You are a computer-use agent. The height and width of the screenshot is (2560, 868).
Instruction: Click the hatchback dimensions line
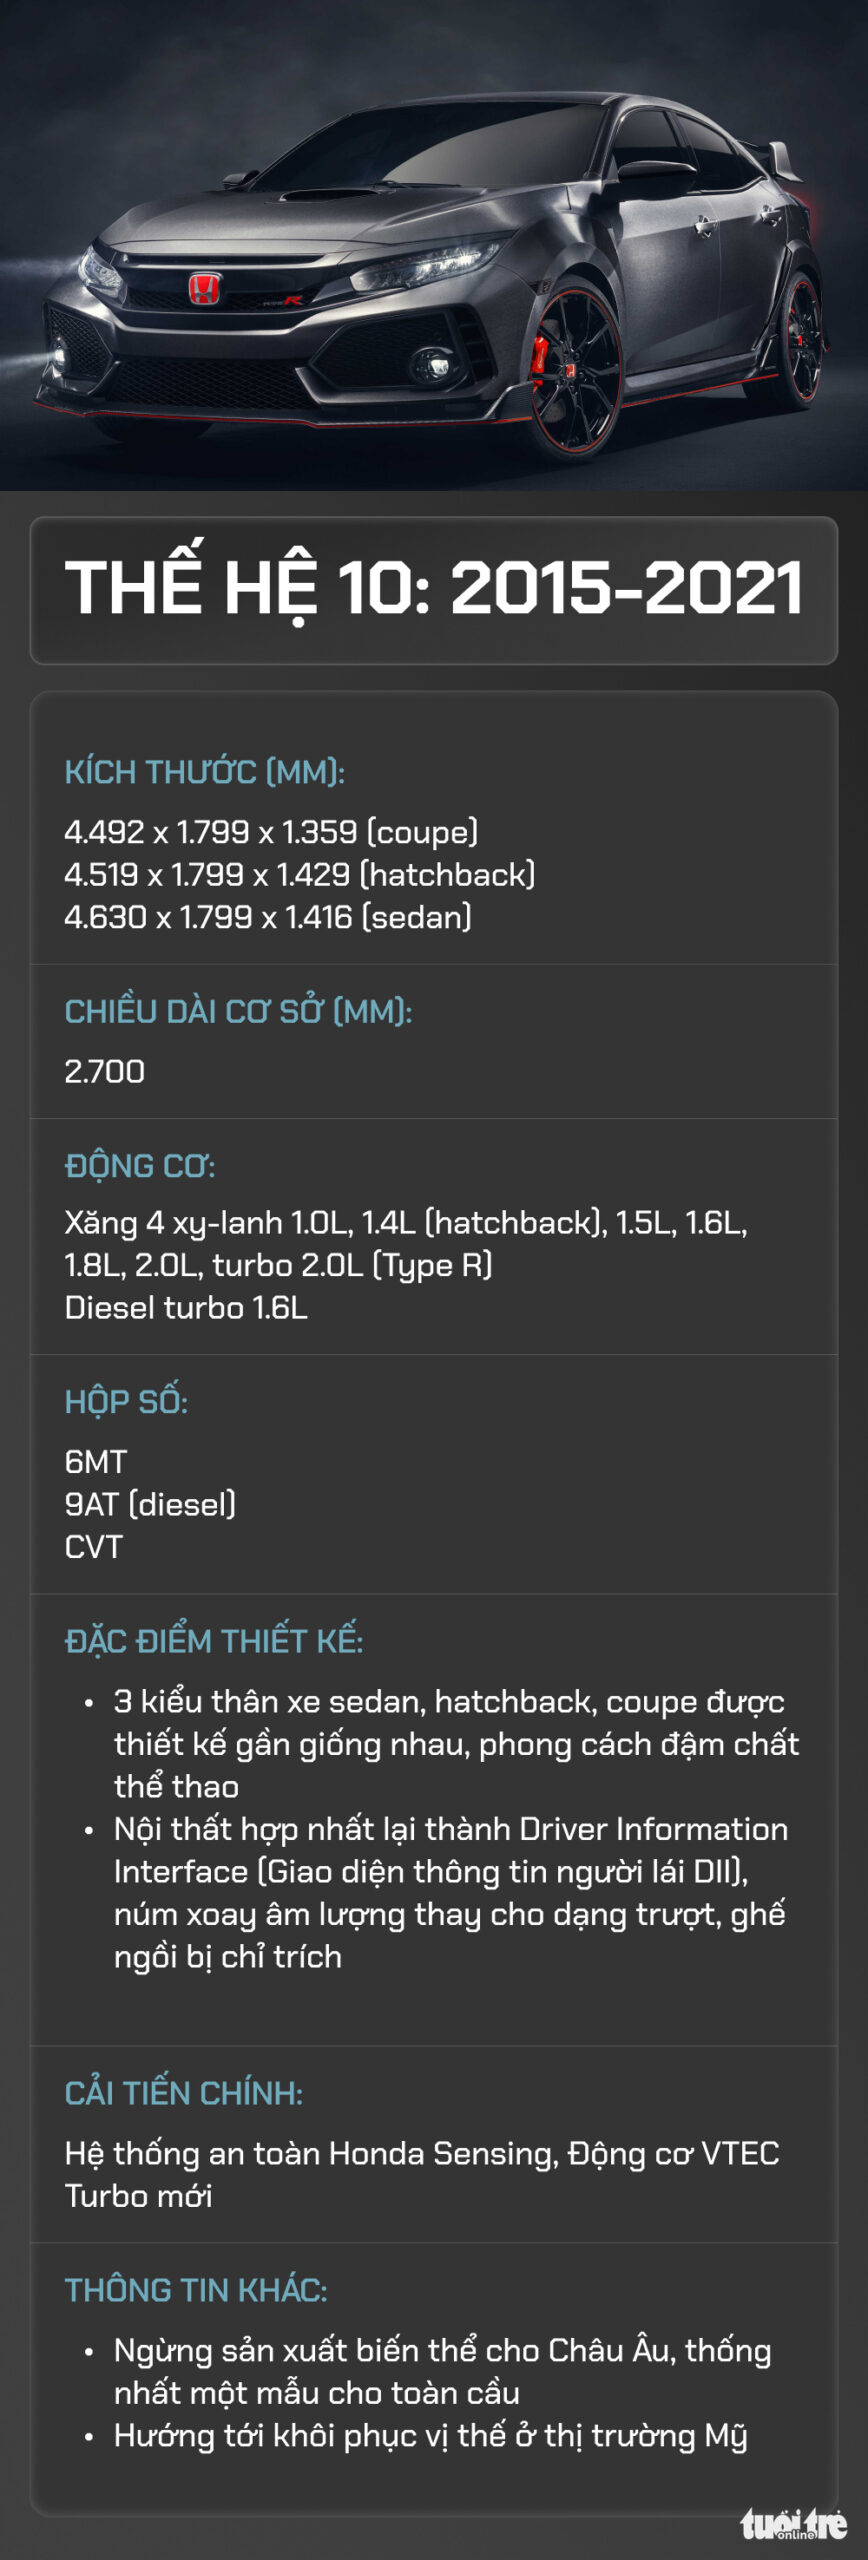point(300,875)
